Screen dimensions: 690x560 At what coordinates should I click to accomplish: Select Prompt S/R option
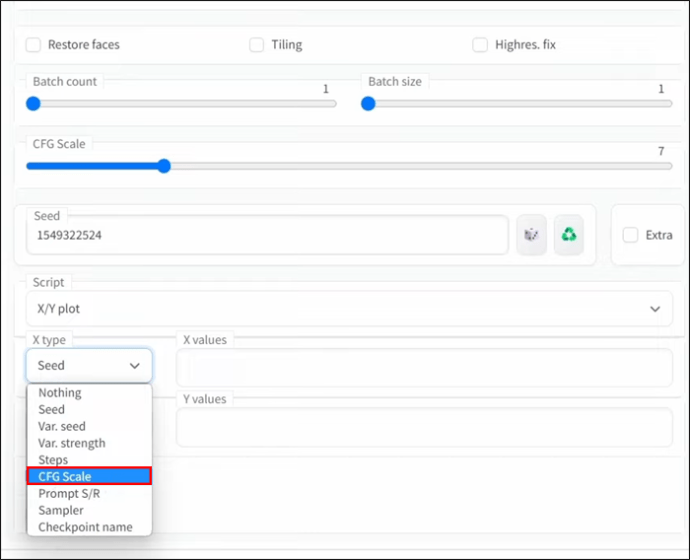pyautogui.click(x=69, y=493)
